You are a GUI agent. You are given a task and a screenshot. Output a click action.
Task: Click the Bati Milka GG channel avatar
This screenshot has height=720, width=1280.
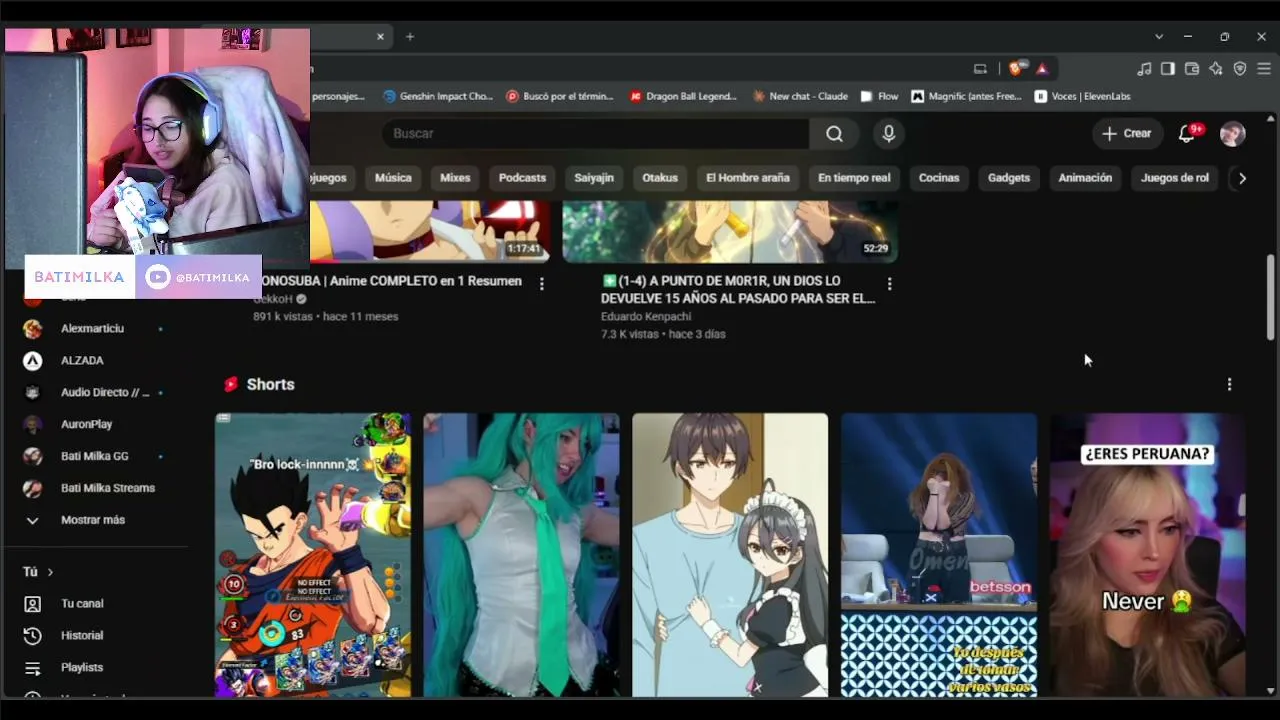[x=33, y=457]
